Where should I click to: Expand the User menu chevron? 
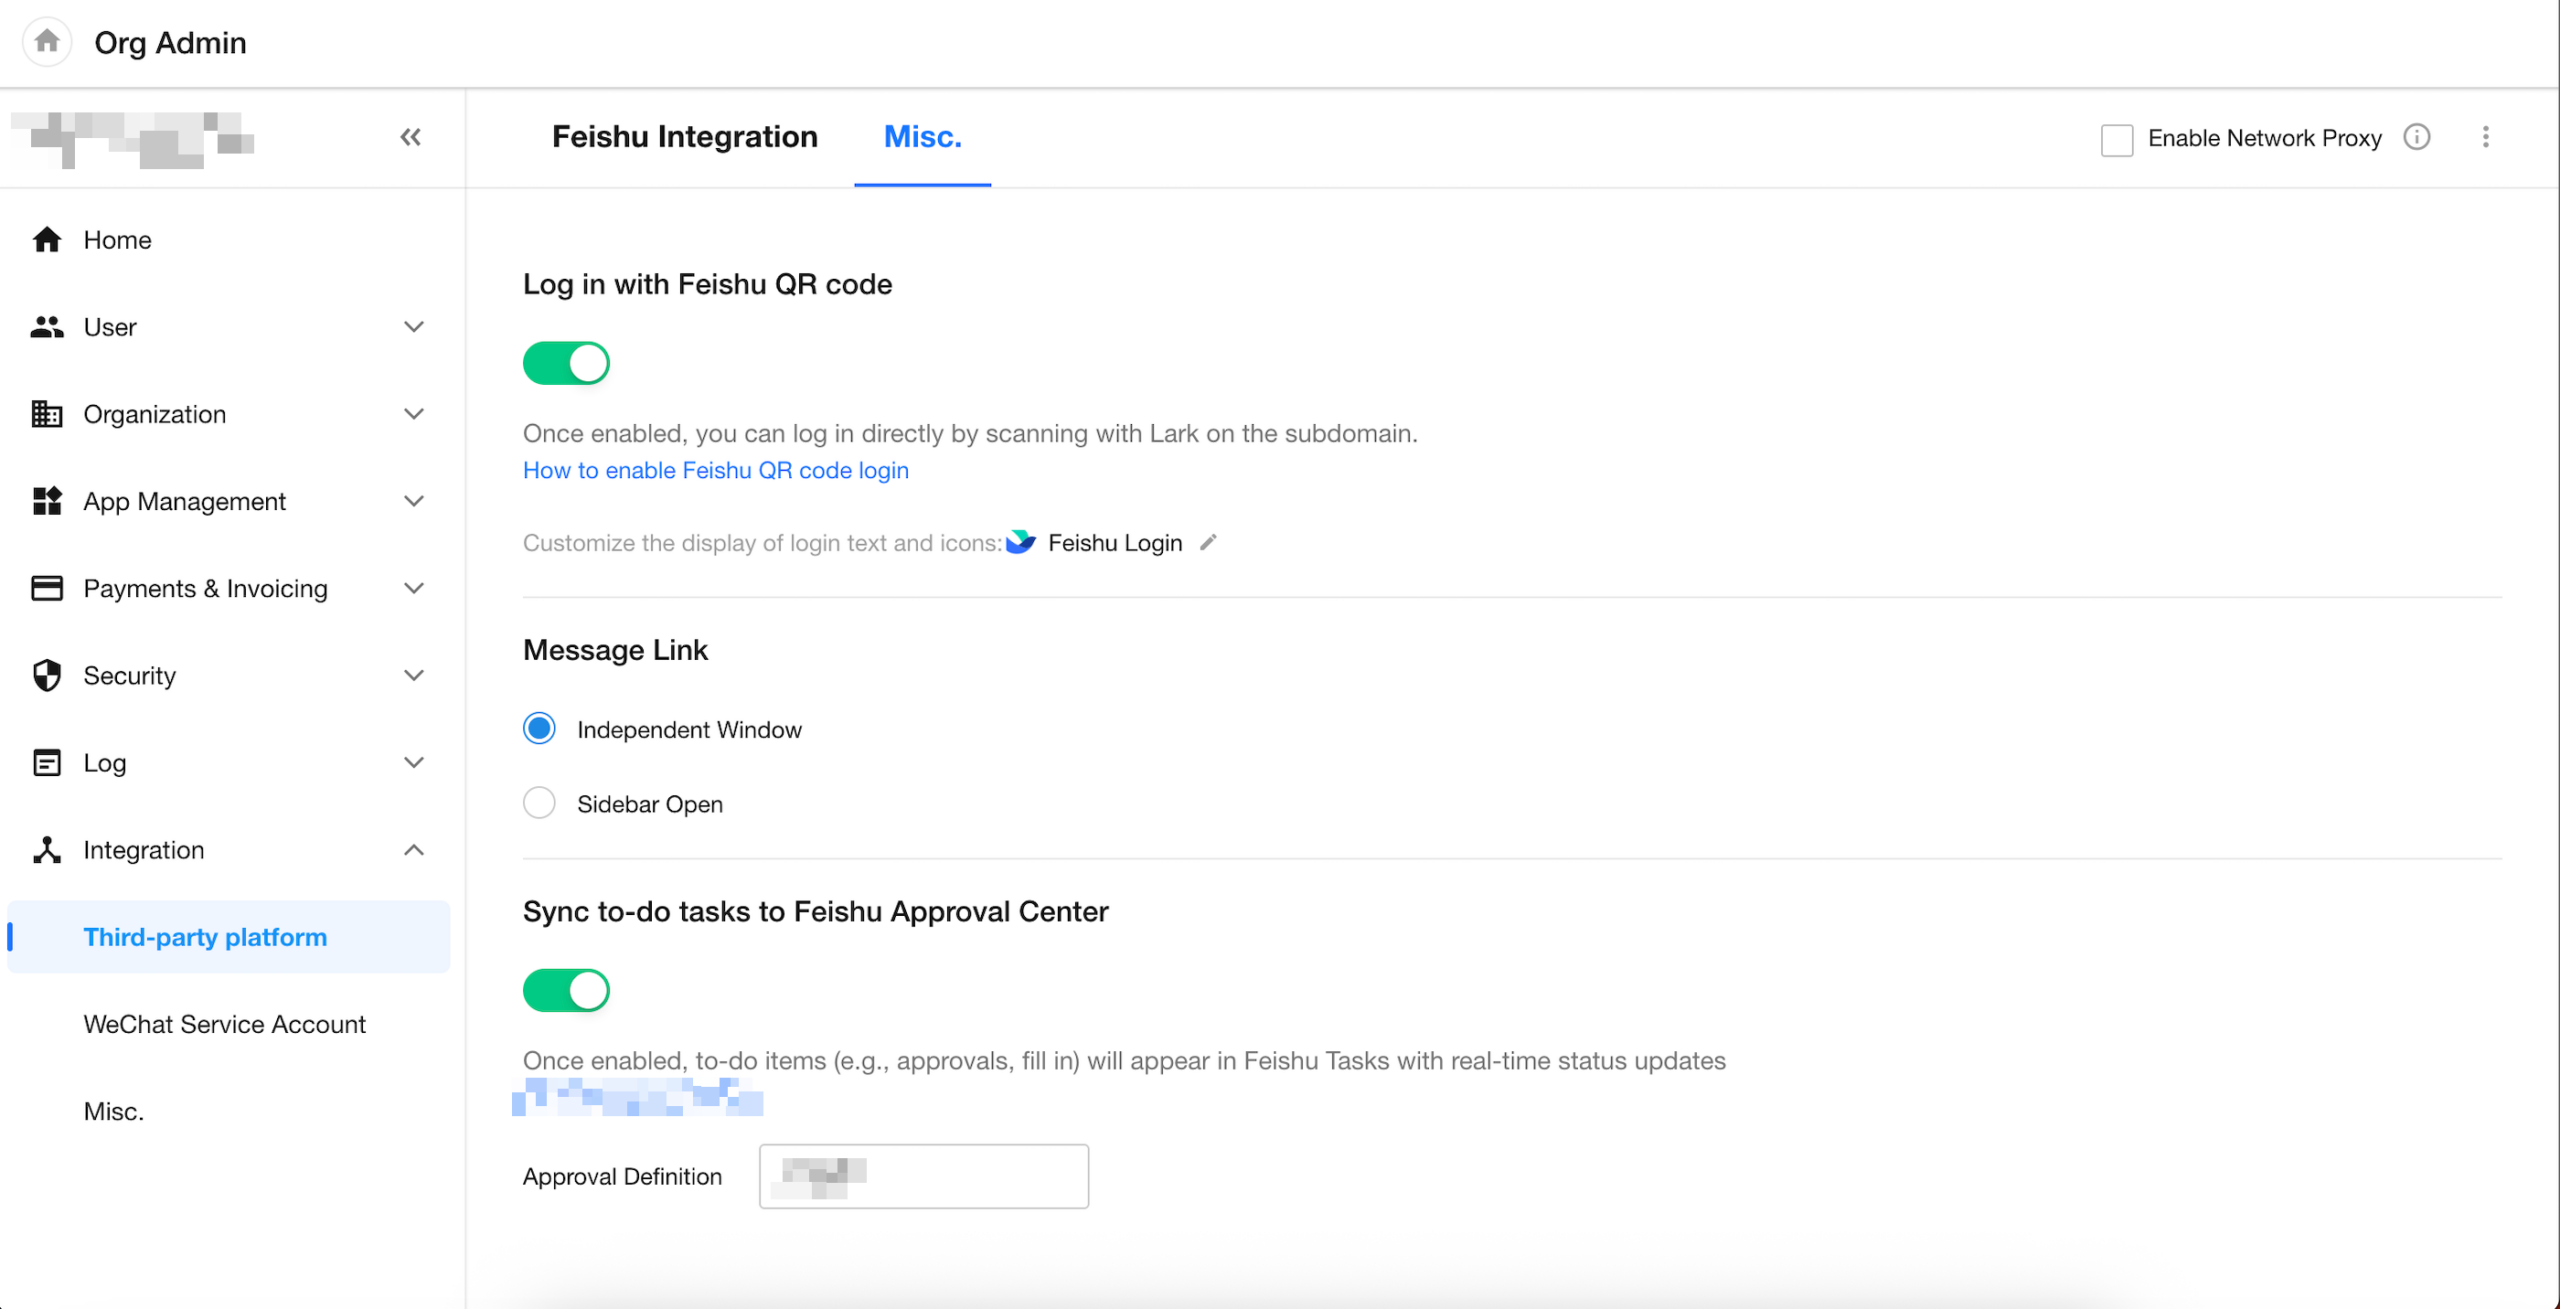[x=413, y=327]
